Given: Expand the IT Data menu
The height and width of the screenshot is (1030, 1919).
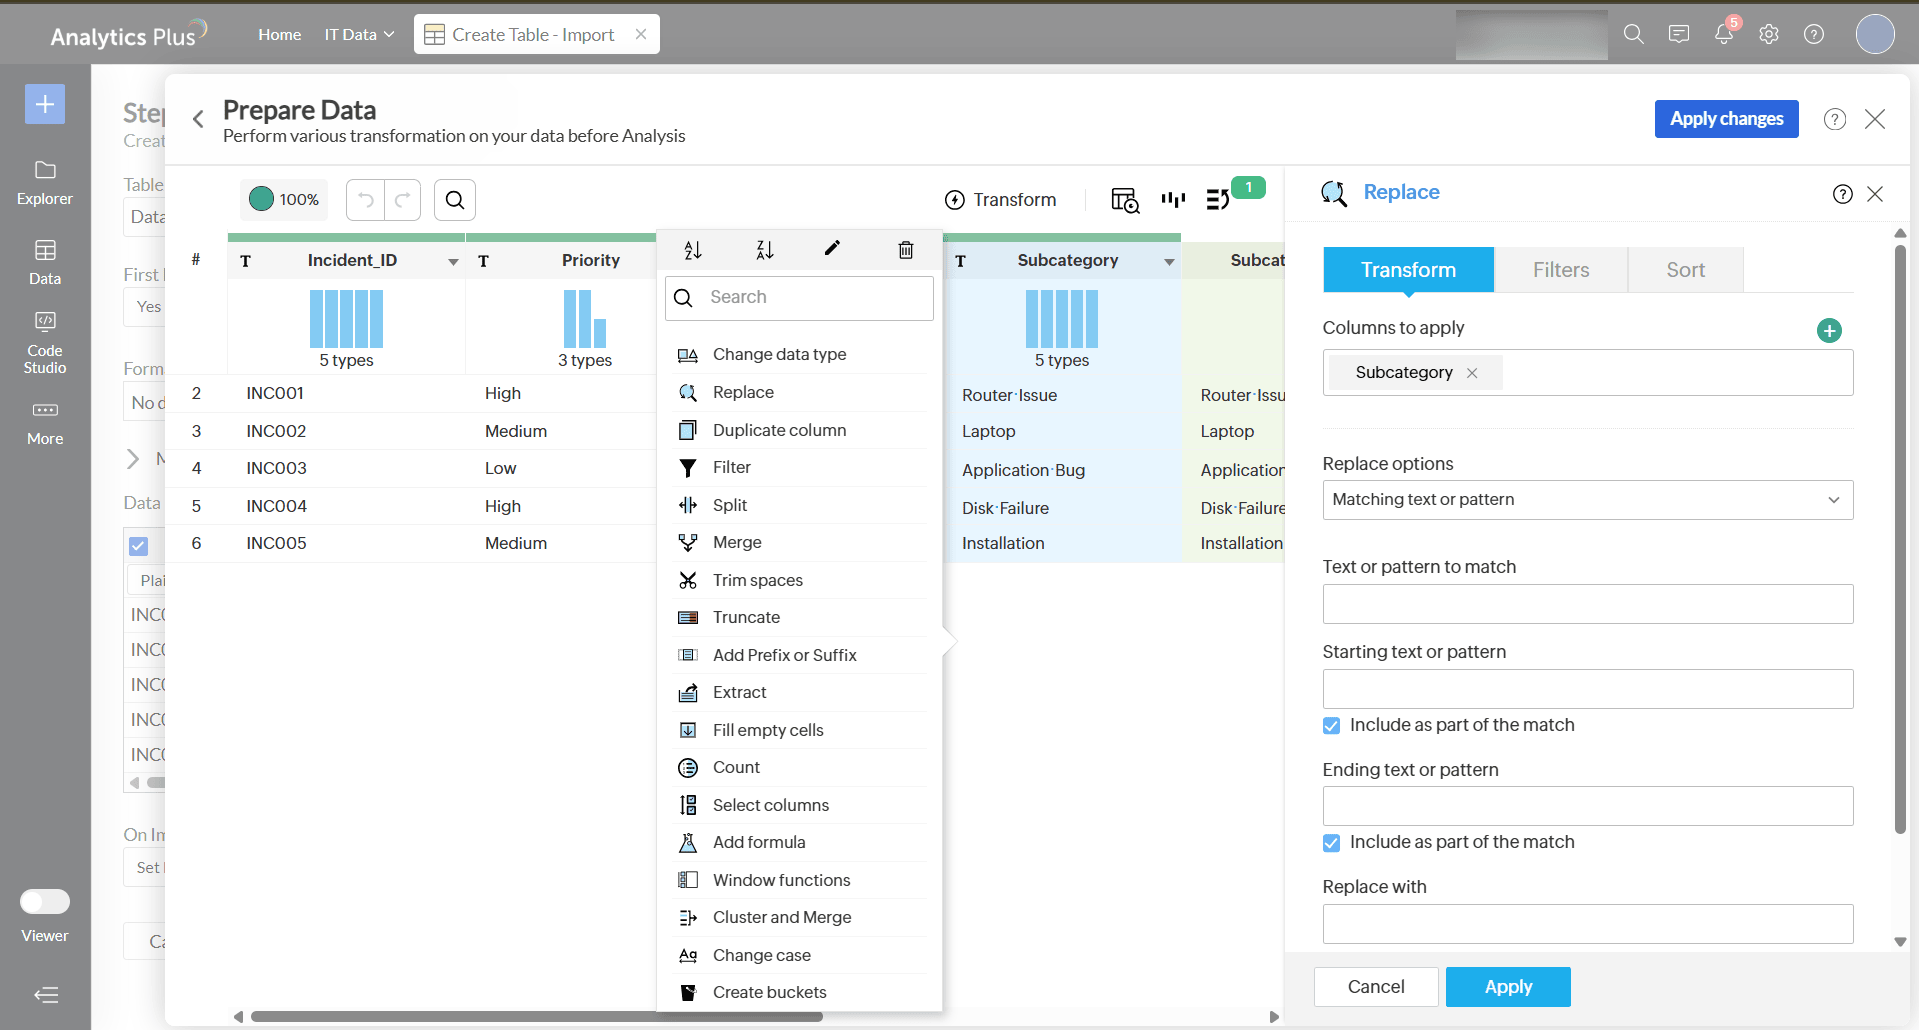Looking at the screenshot, I should tap(359, 34).
